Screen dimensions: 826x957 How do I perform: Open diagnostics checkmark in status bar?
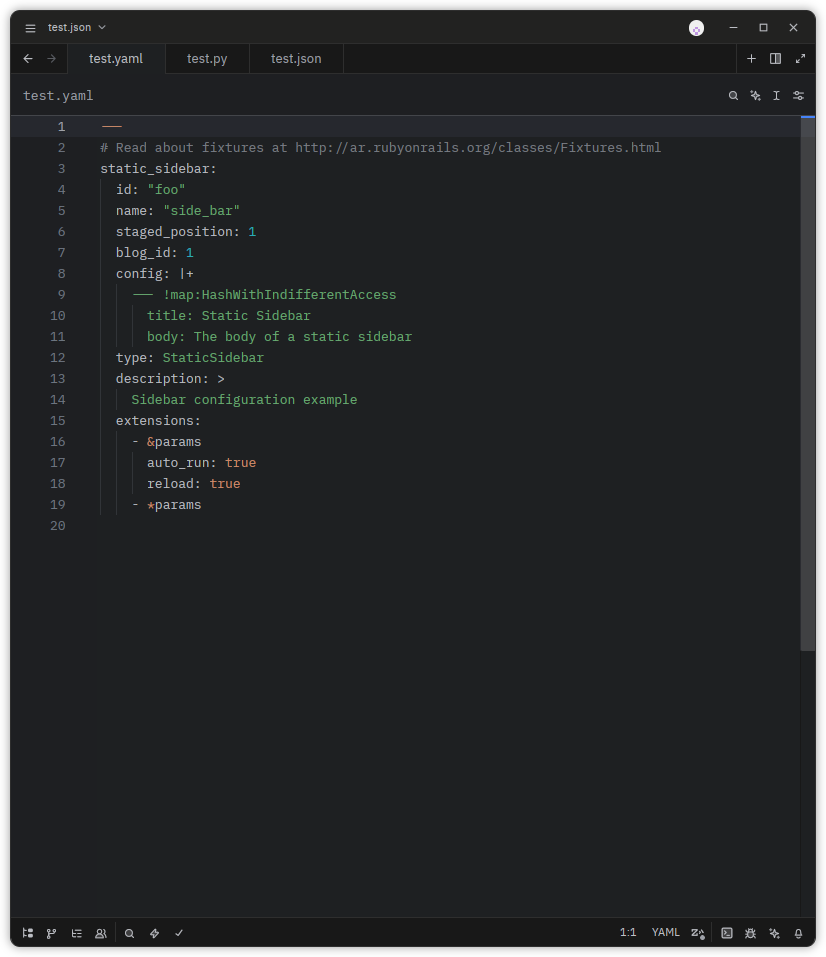pos(179,933)
